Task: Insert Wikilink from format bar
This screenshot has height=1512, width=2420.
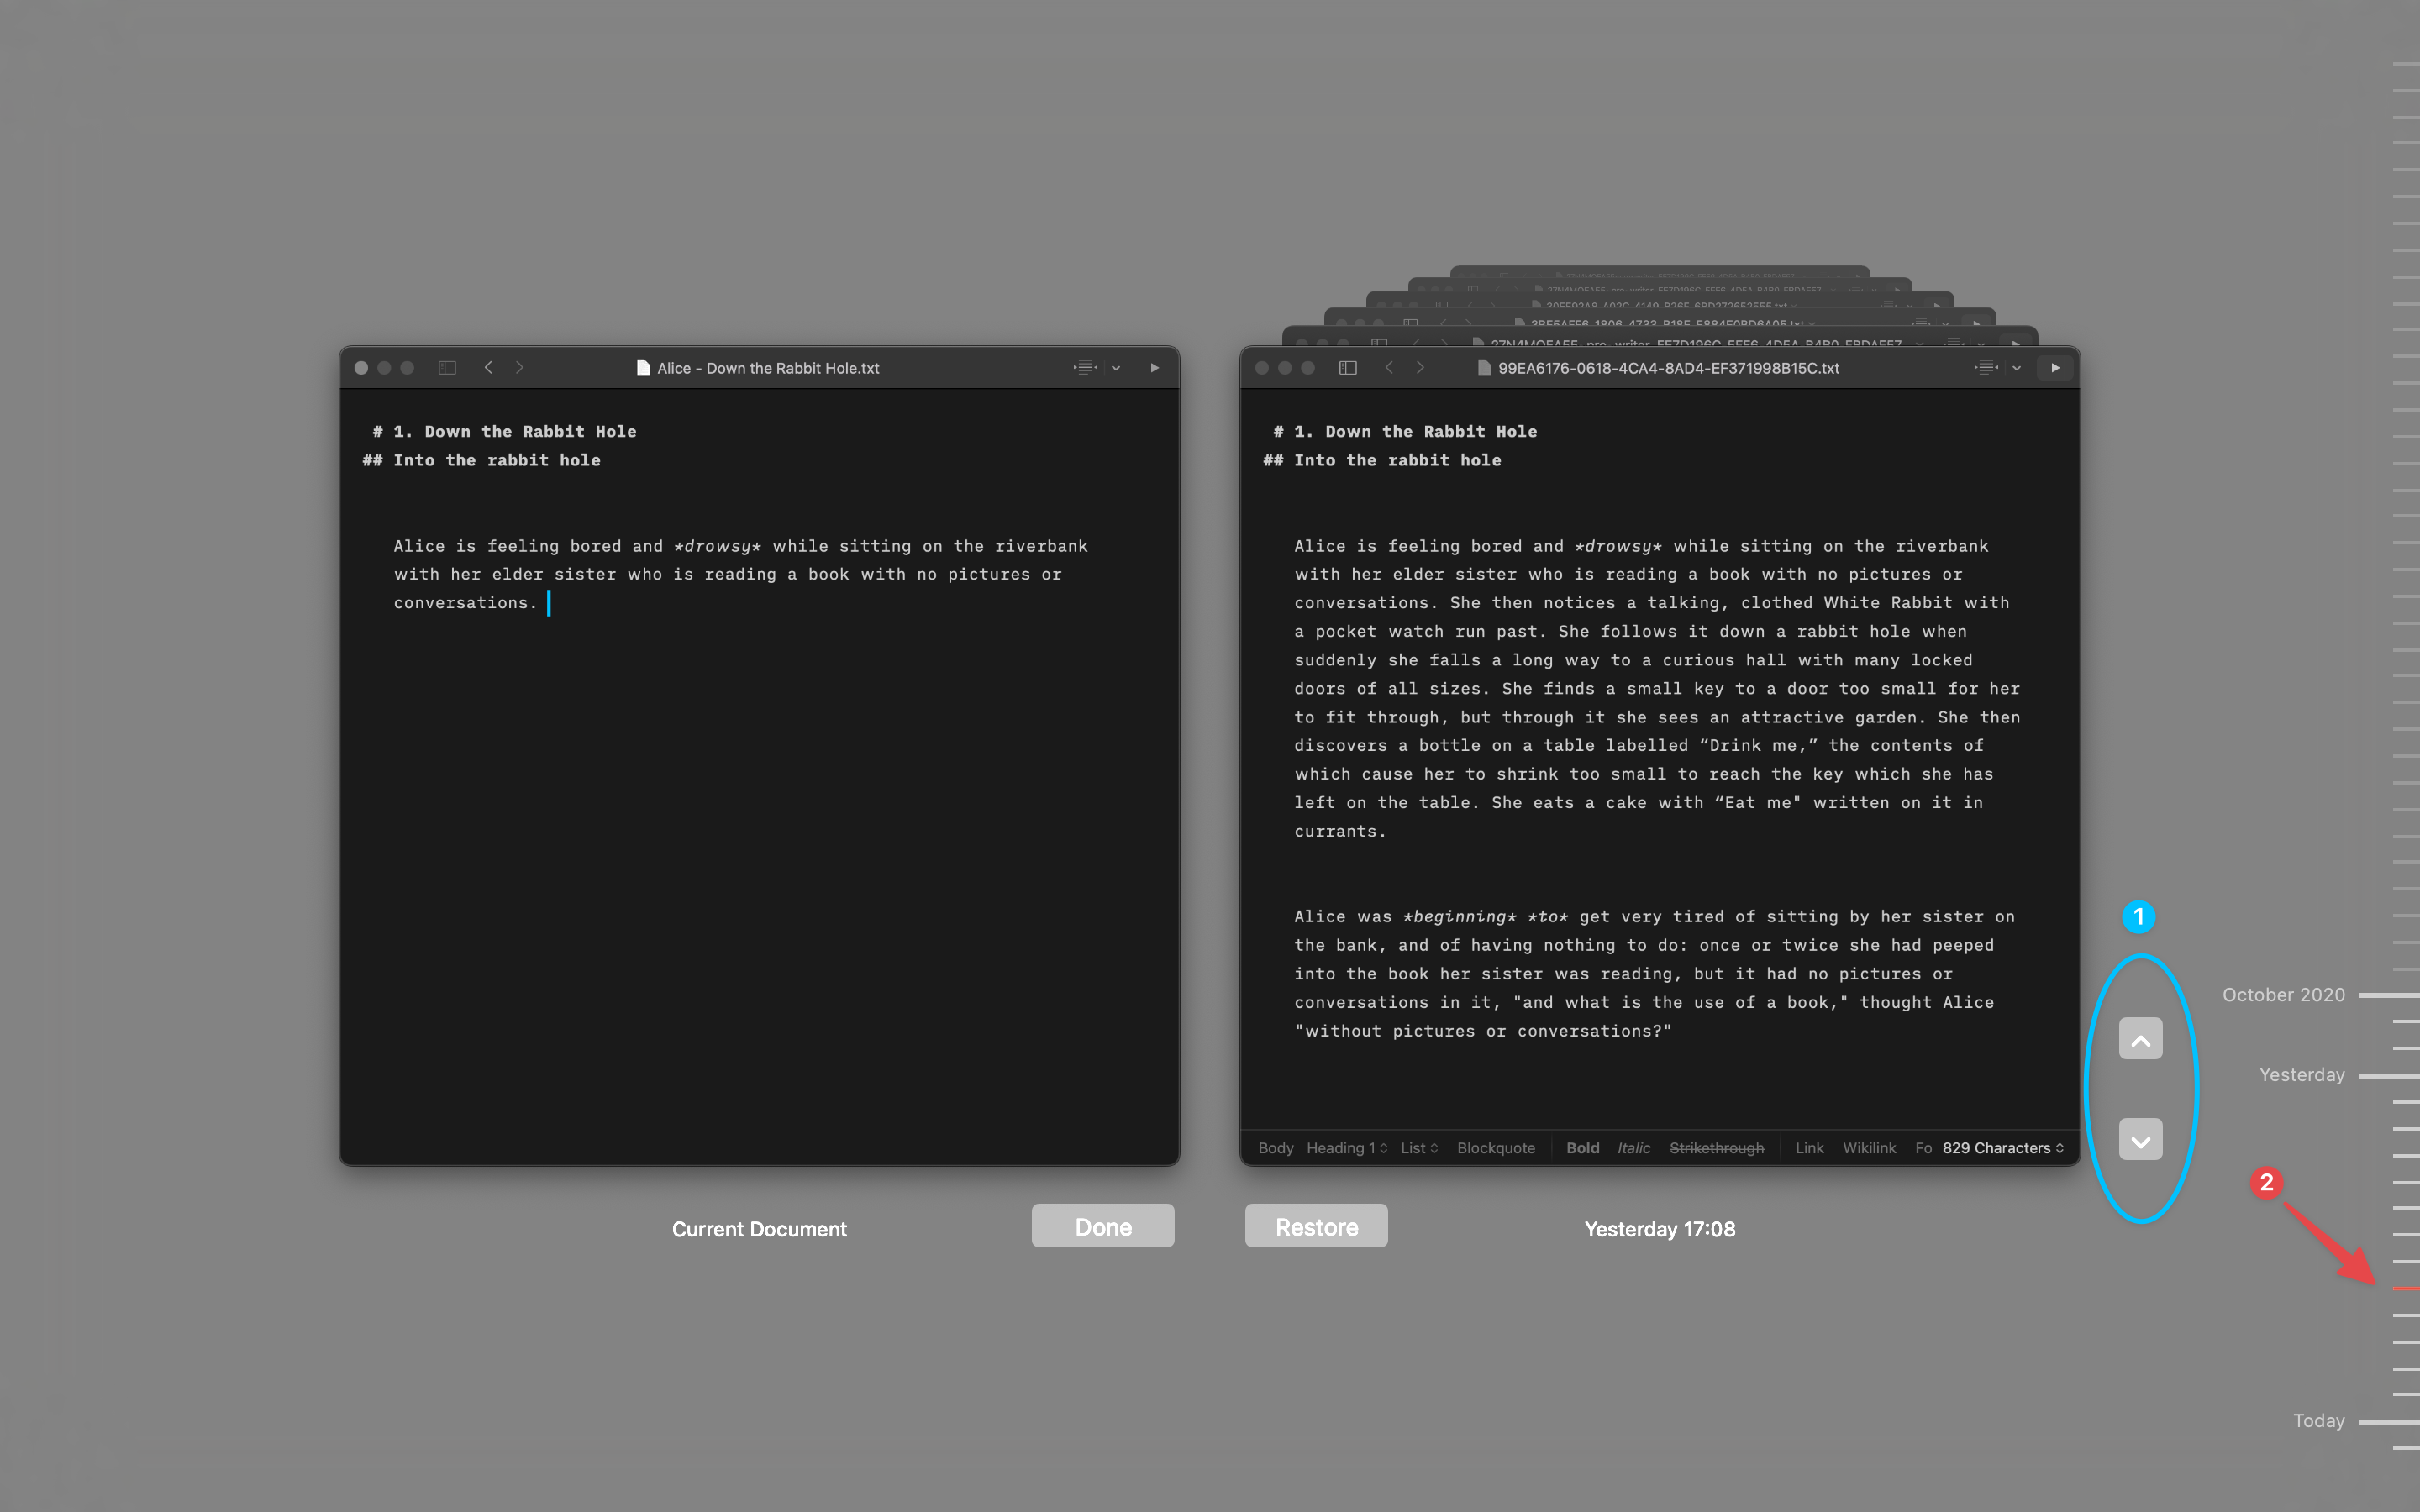Action: click(1869, 1148)
